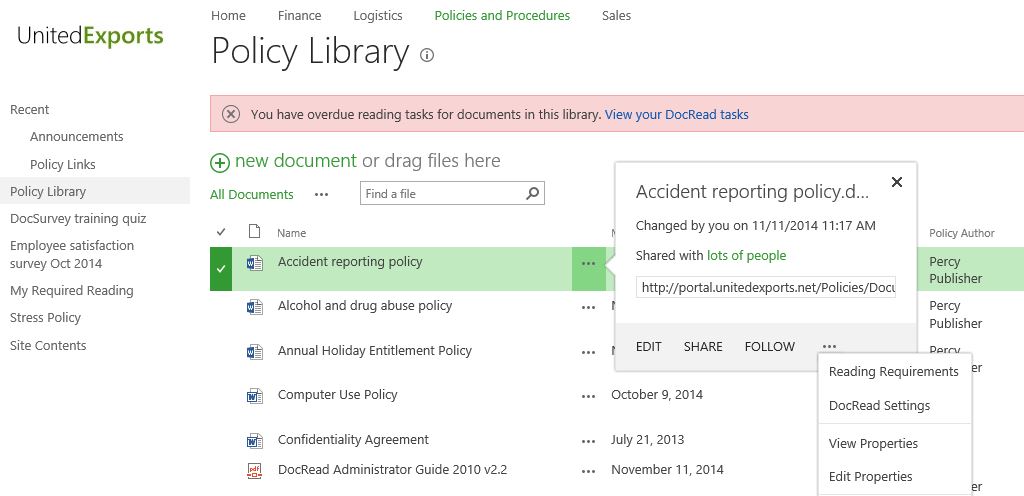Open ellipsis menu for Annual Holiday Entitlement Policy
The image size is (1024, 496).
click(588, 352)
